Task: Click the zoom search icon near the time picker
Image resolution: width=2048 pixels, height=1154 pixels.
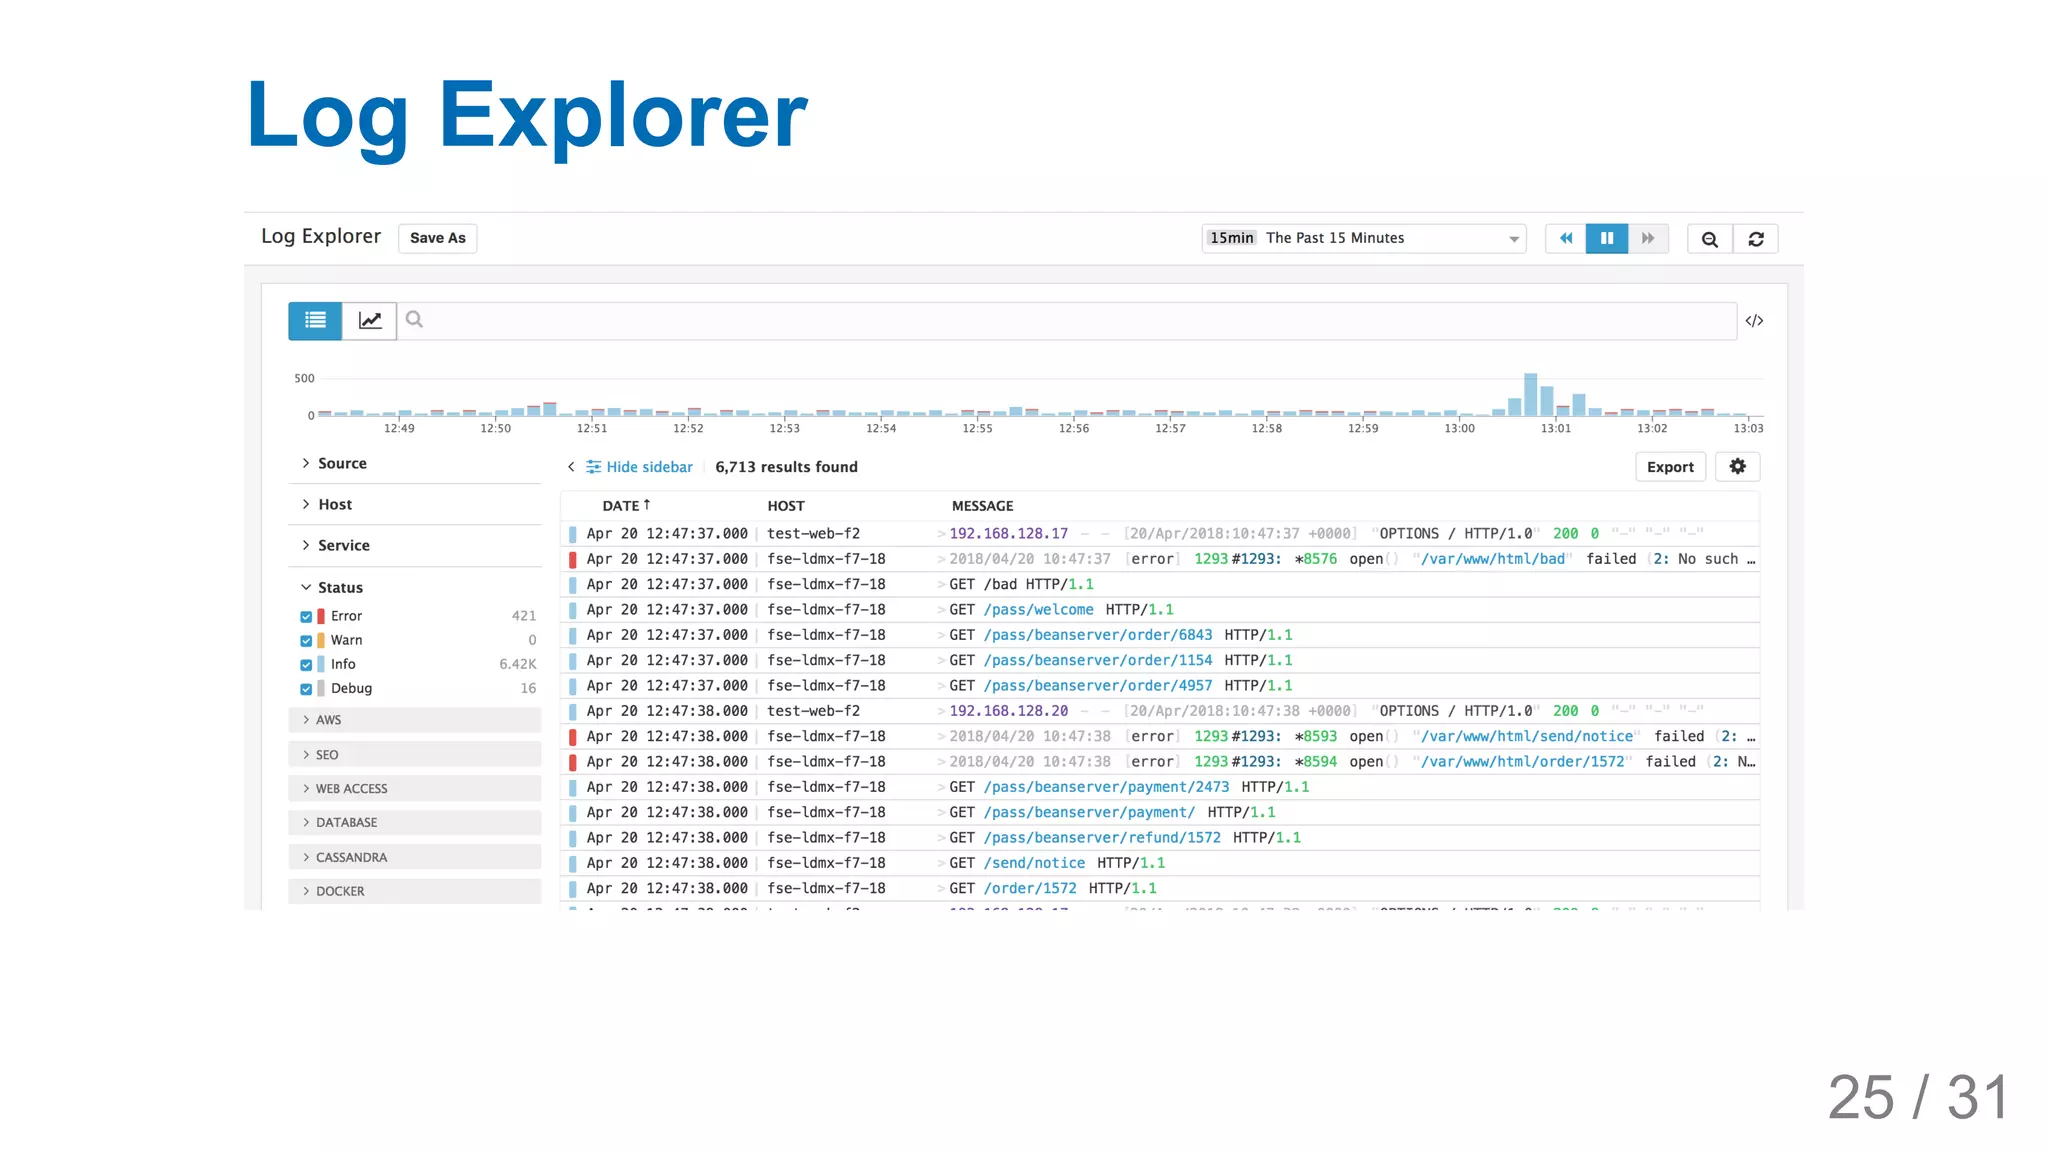Action: click(x=1710, y=239)
